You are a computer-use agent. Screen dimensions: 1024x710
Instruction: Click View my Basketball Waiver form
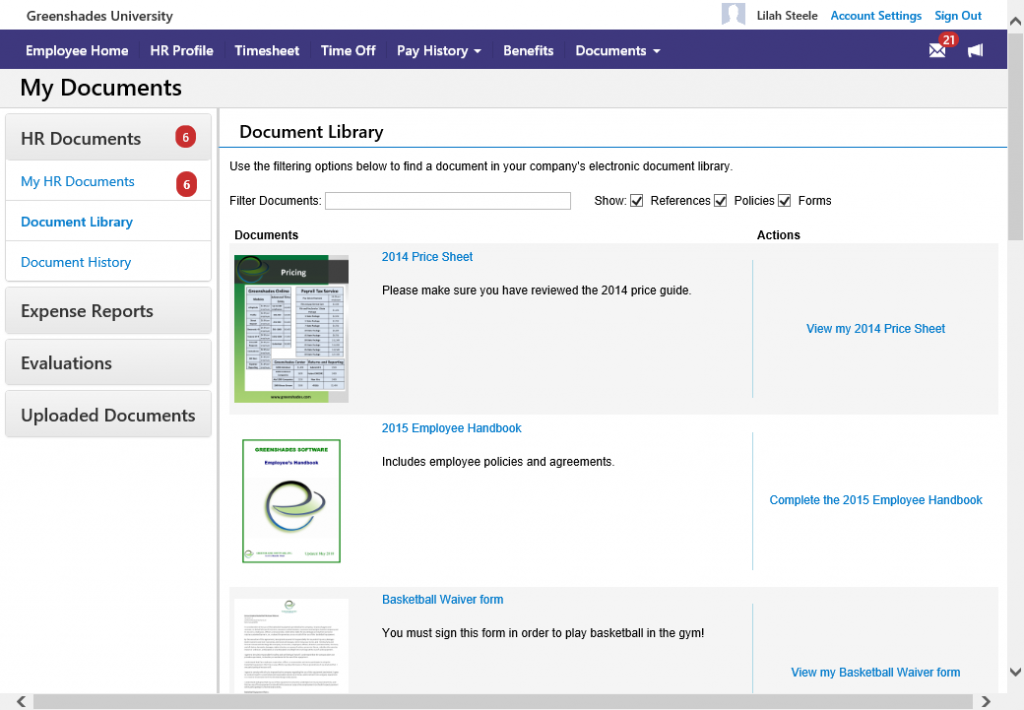pos(876,672)
